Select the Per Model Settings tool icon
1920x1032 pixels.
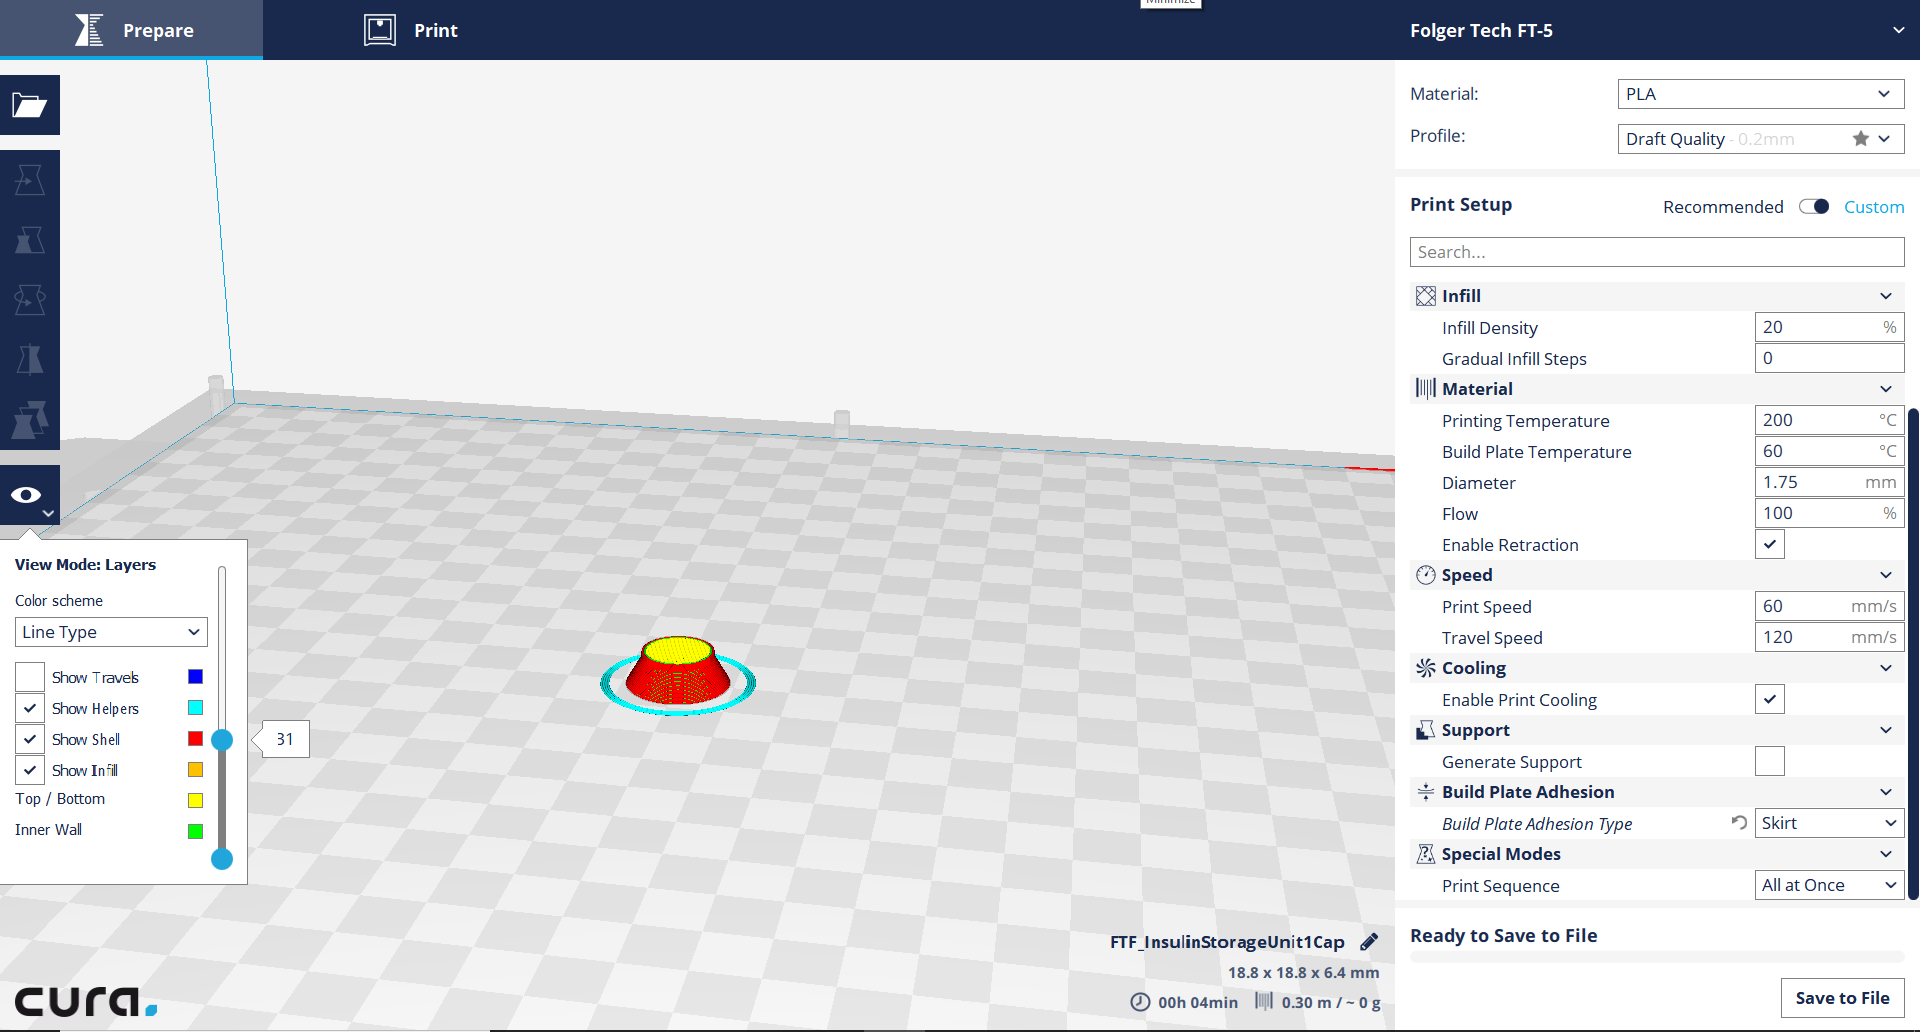(x=30, y=420)
